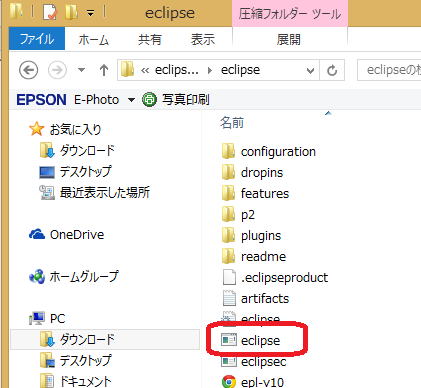Select the eclipsec file
421x388 pixels.
264,362
